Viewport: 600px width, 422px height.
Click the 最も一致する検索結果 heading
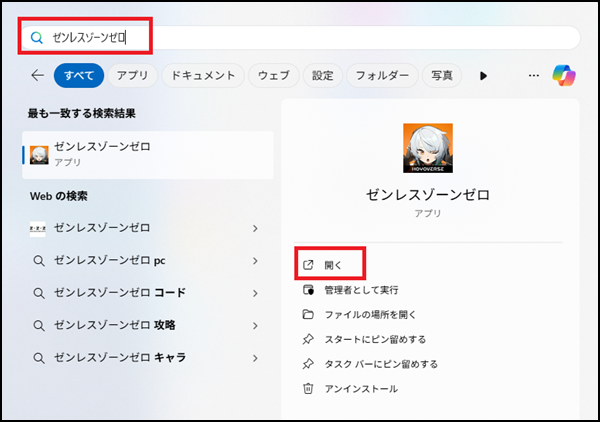(82, 113)
